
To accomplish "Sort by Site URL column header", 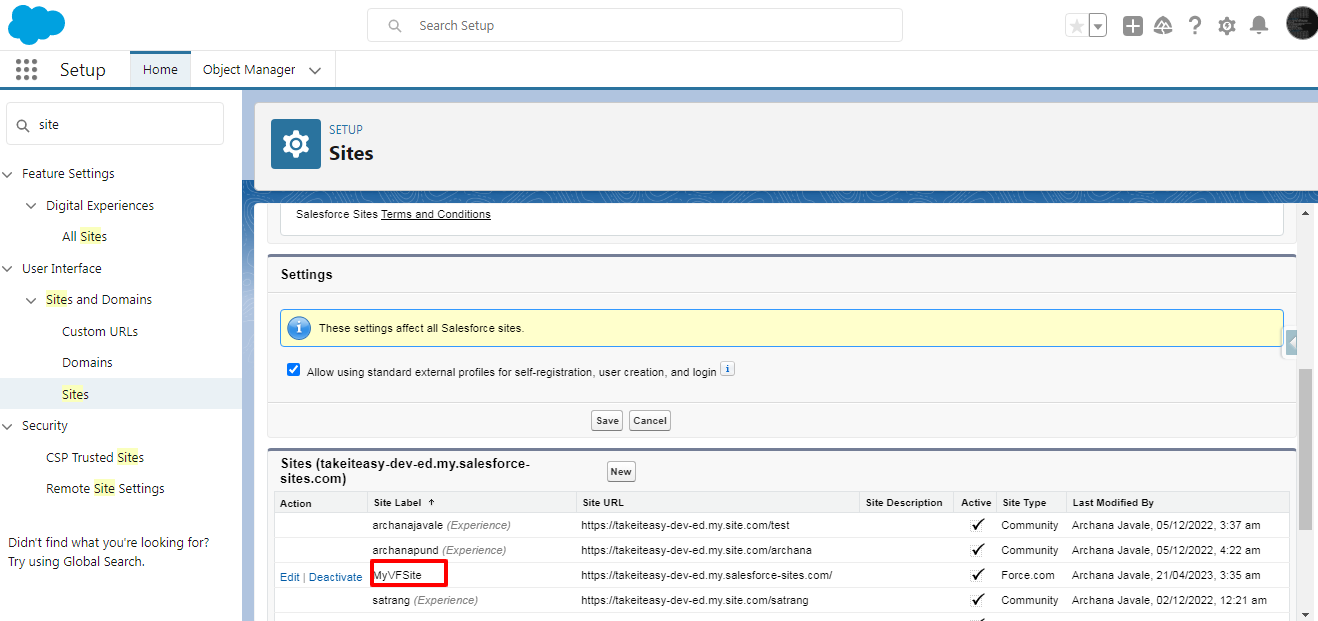I will (602, 502).
